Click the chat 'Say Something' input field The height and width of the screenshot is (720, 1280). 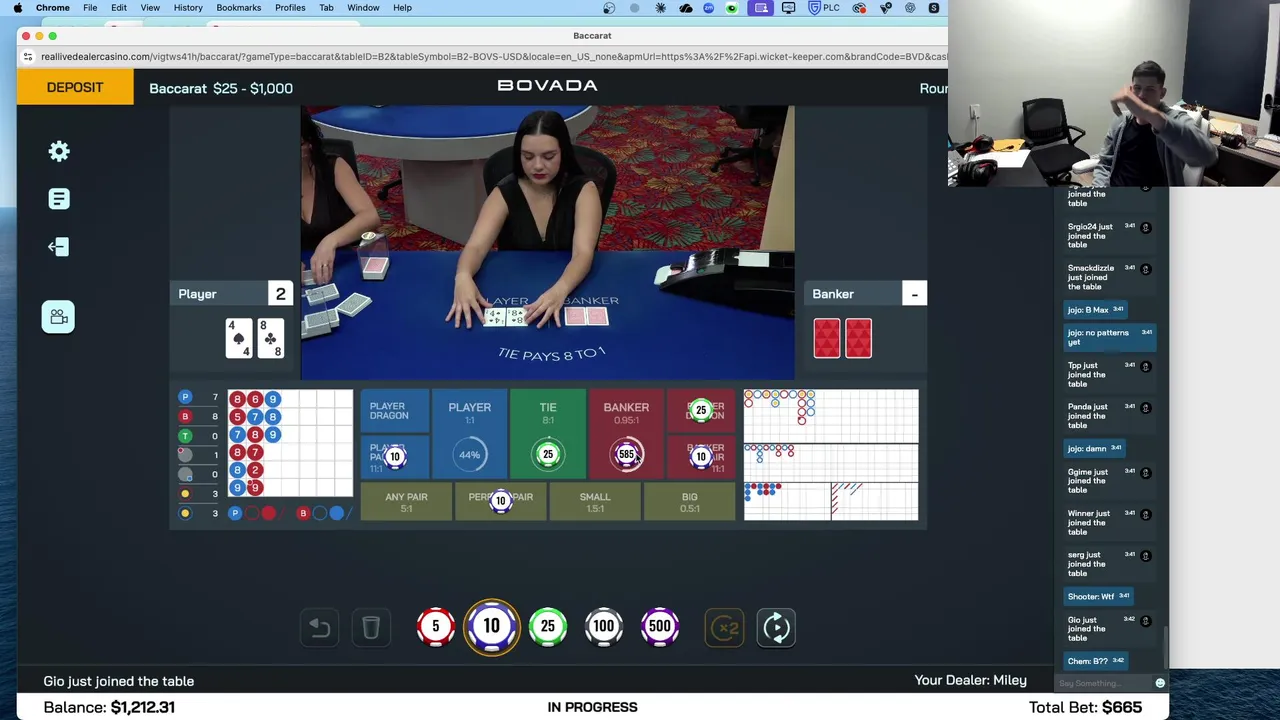tap(1103, 684)
